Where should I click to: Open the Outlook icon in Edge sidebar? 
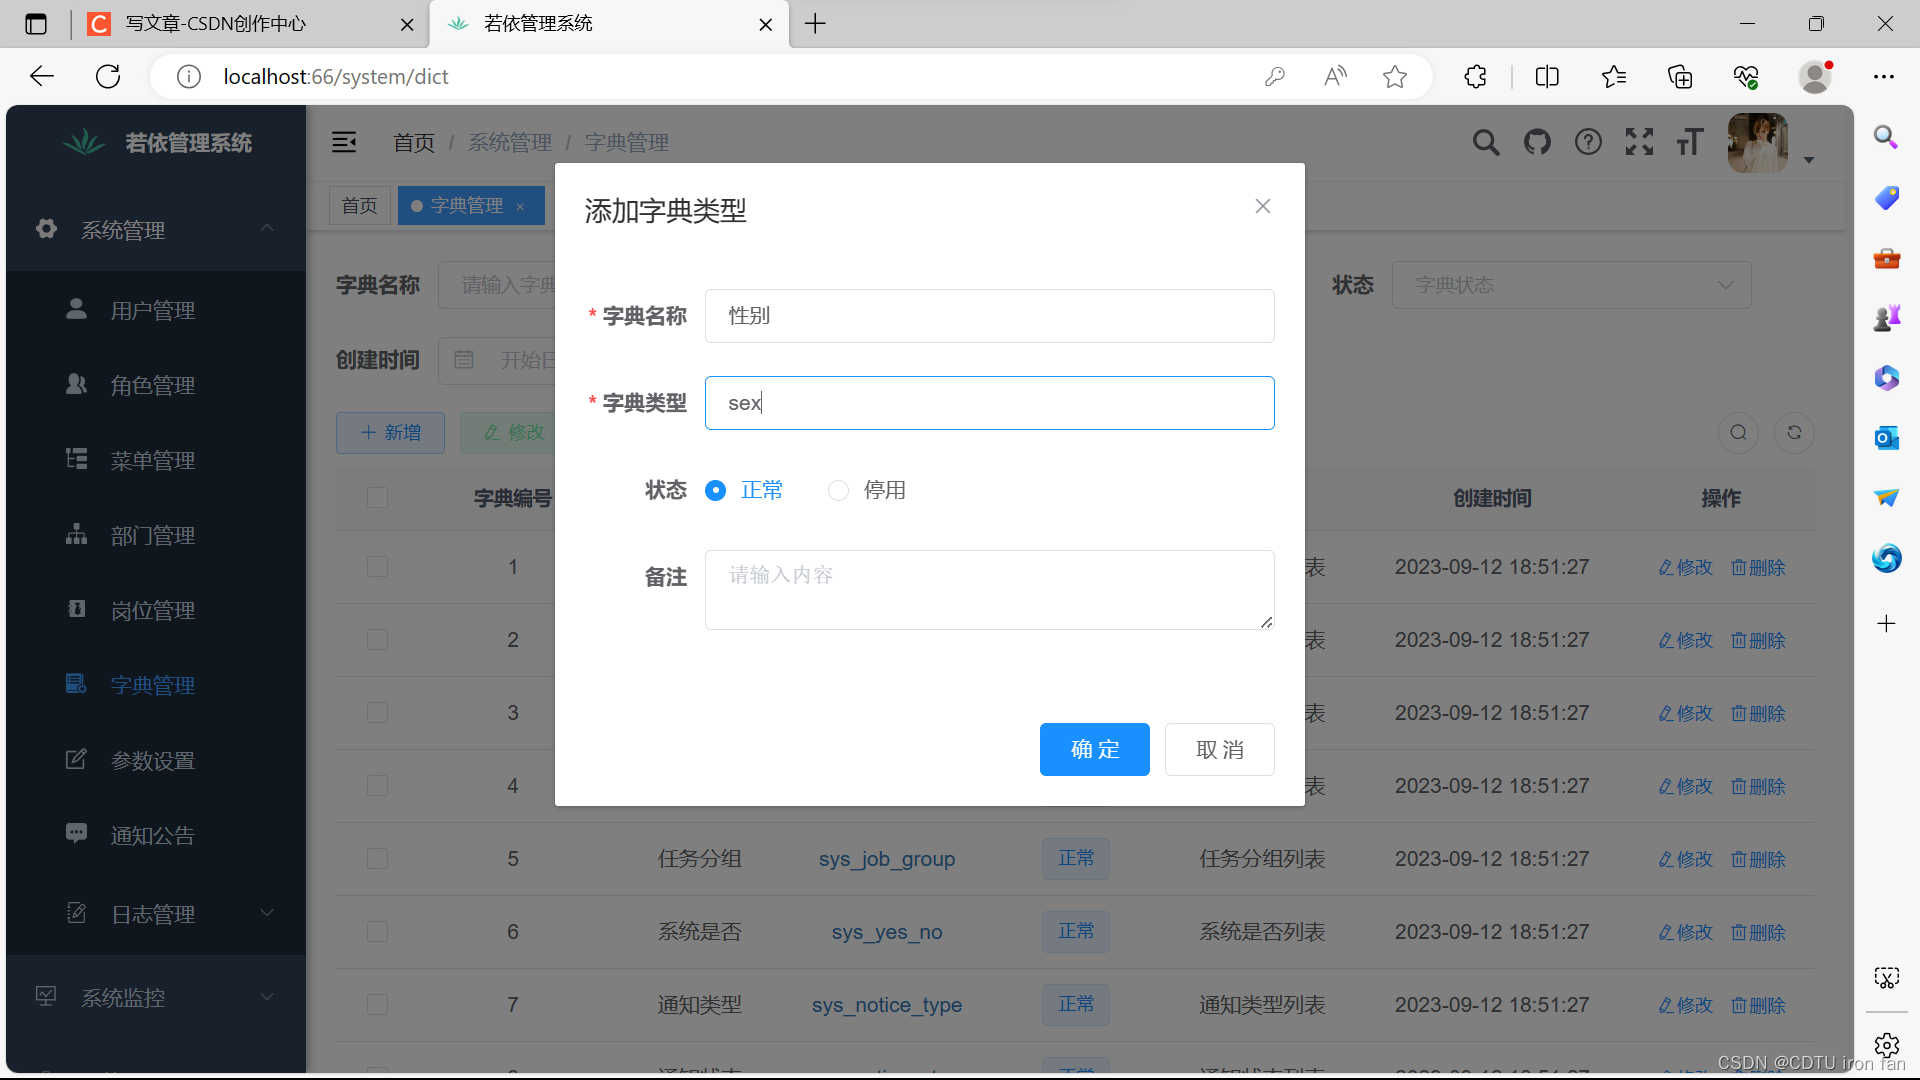click(1887, 438)
